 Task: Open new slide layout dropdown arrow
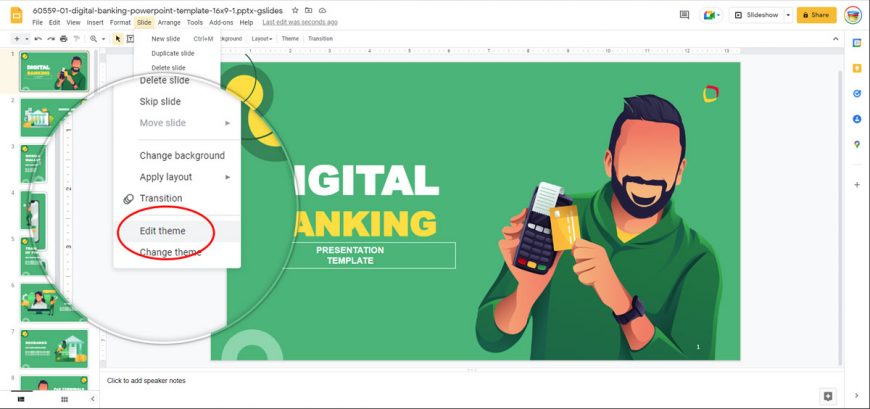pyautogui.click(x=27, y=39)
